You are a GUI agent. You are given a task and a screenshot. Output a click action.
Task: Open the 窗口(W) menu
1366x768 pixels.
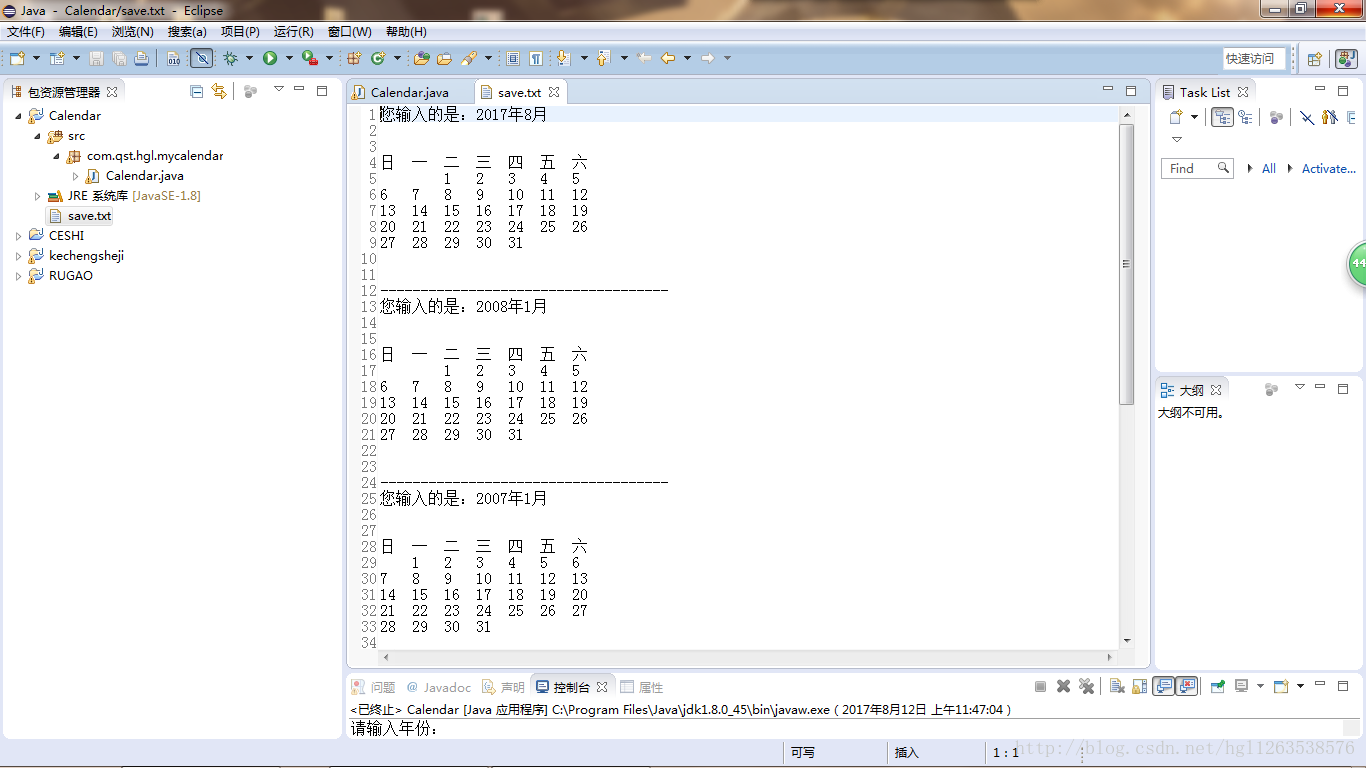(x=349, y=32)
